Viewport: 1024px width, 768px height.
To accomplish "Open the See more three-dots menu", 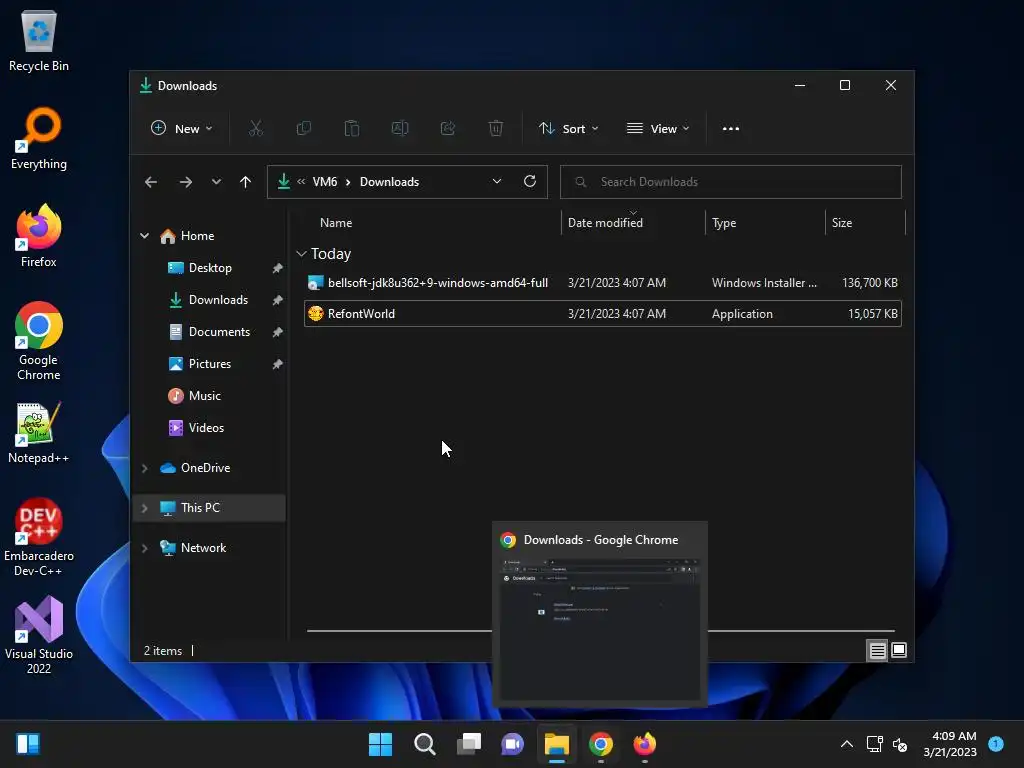I will coord(731,129).
